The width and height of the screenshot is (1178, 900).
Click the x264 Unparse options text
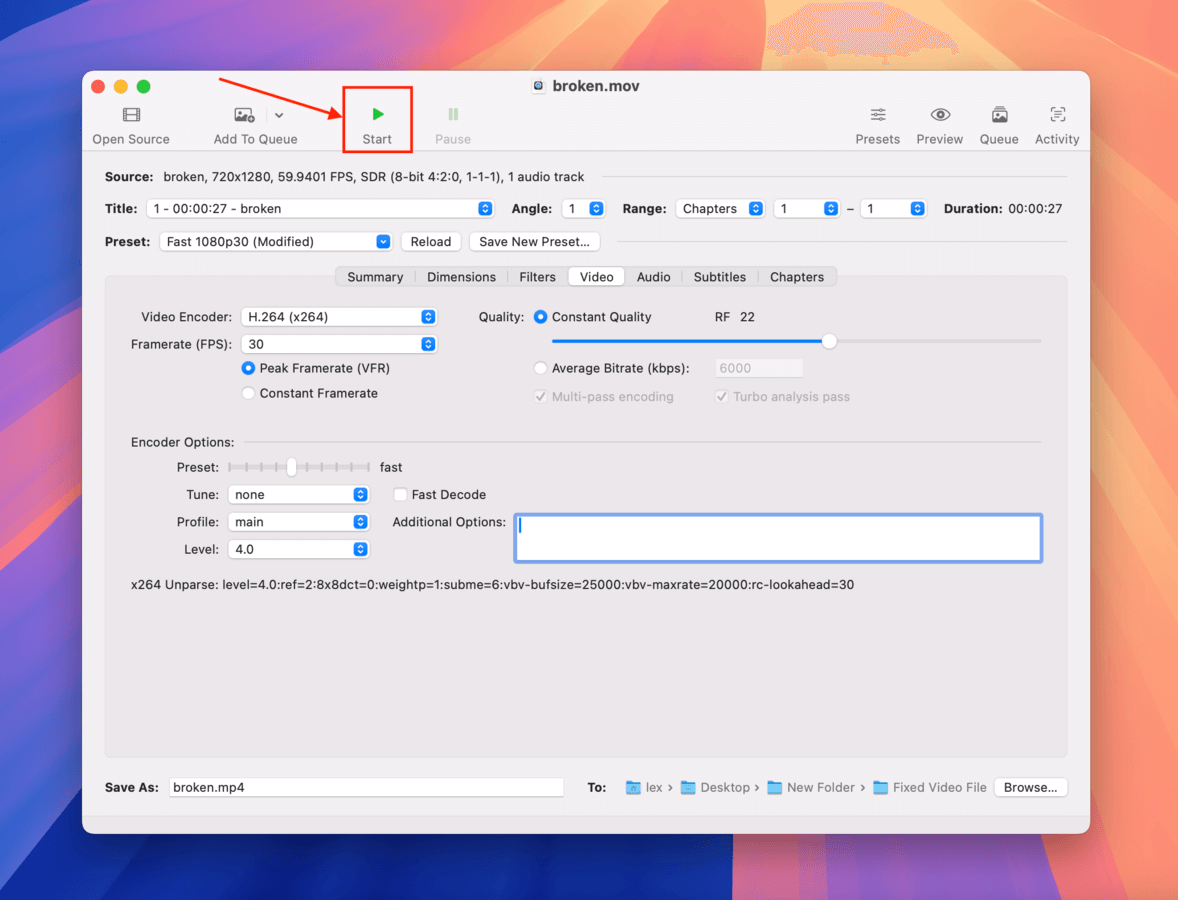(492, 584)
